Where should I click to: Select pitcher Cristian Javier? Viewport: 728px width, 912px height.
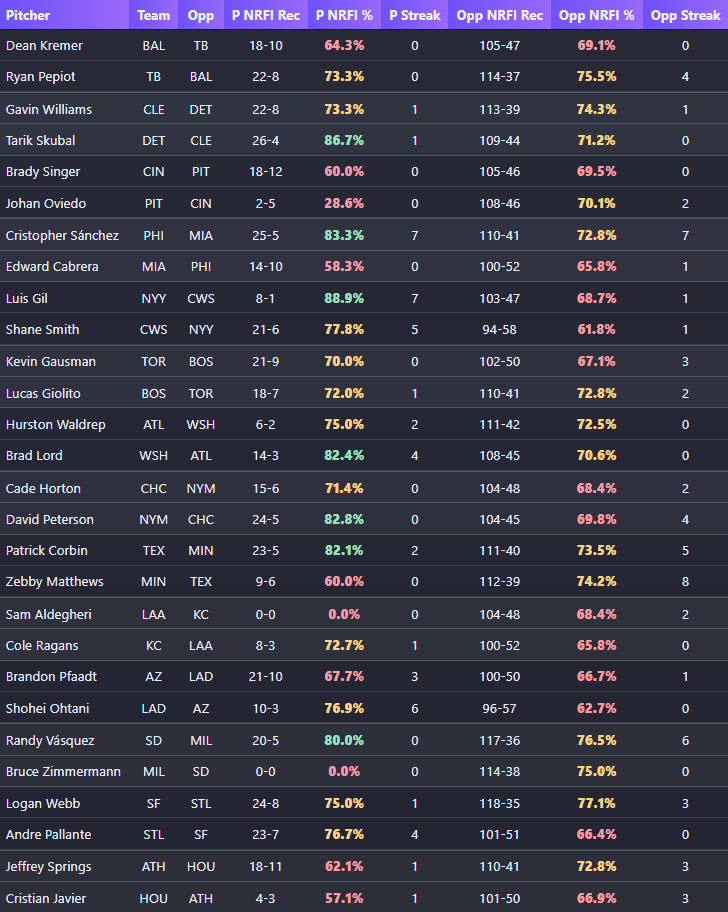46,899
